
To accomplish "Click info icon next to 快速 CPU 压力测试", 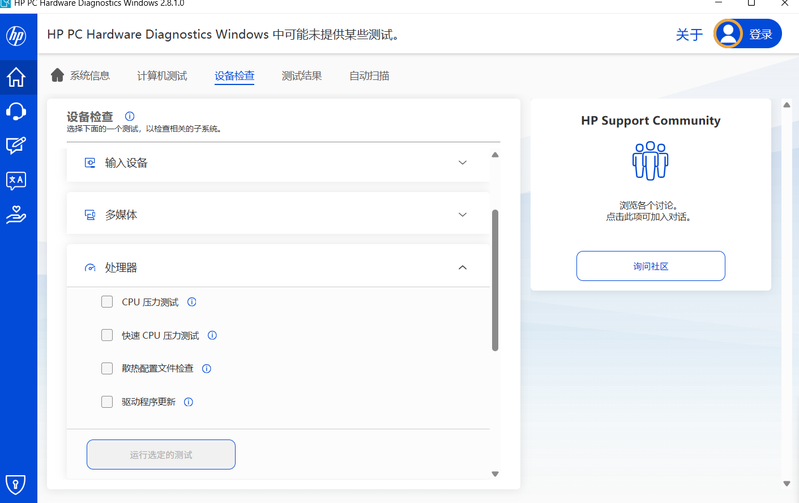I will pyautogui.click(x=212, y=335).
